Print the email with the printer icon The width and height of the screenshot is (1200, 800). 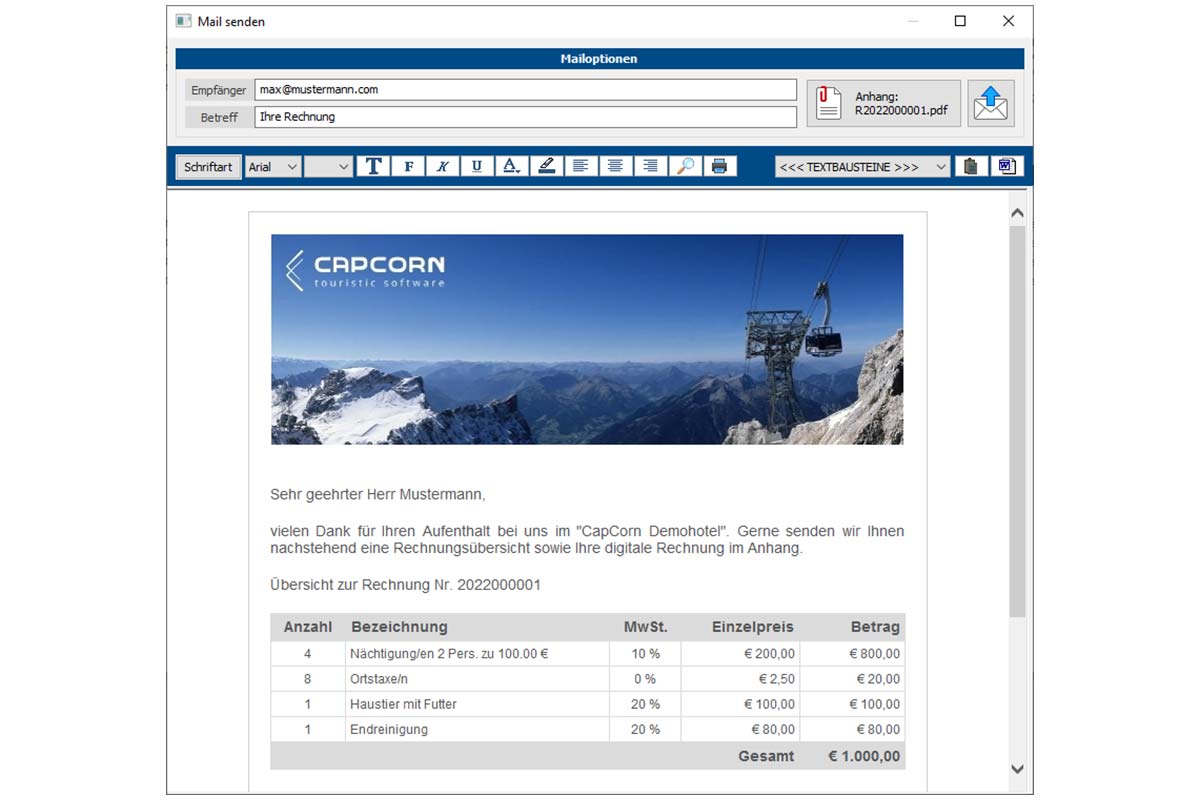click(719, 167)
